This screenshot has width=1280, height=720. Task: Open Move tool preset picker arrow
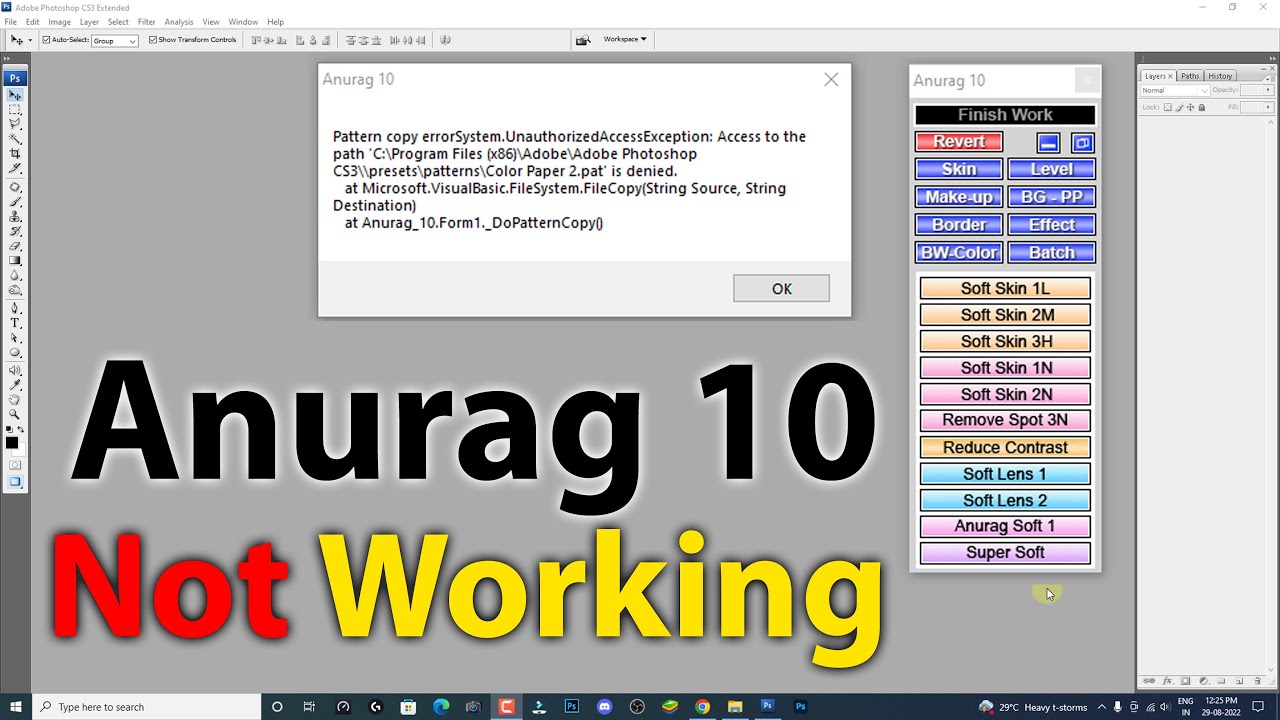[30, 40]
